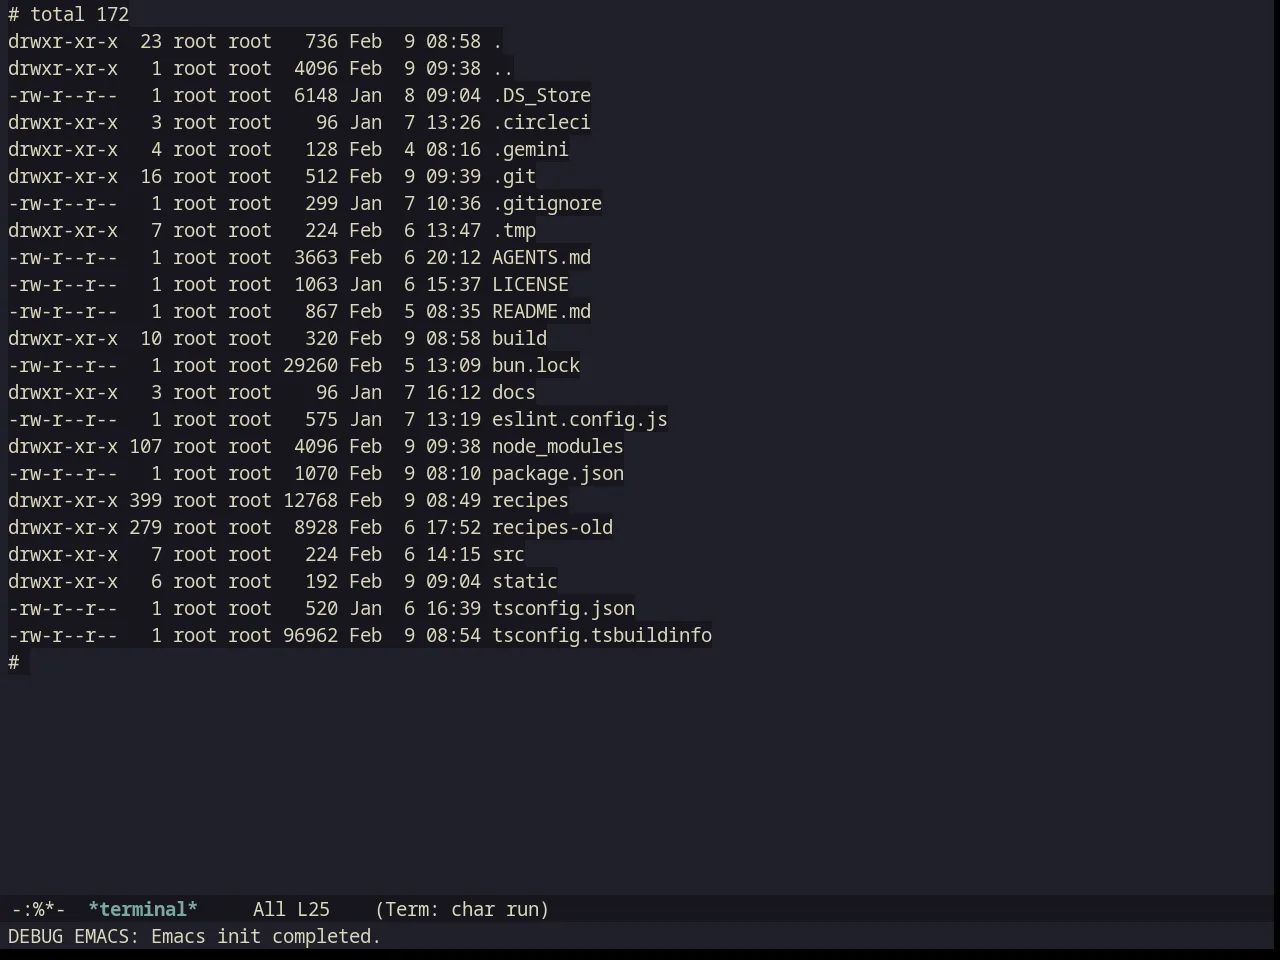Screen dimensions: 1280x960
Task: Click the src directory name
Action: [x=508, y=554]
